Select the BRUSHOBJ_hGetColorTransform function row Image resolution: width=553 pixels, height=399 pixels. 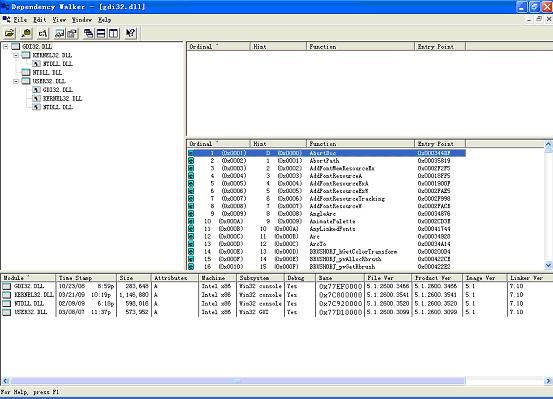[327, 252]
